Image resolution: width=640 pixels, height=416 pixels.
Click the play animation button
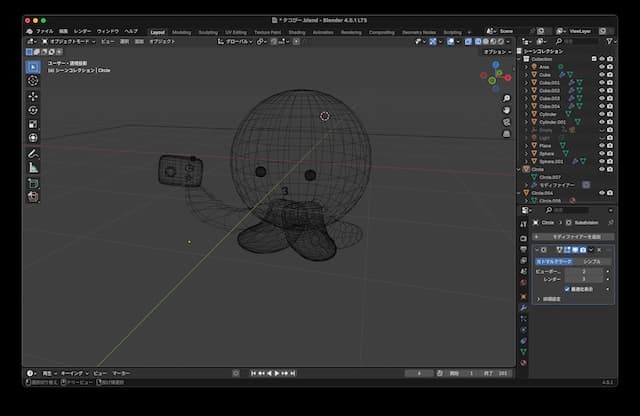(277, 373)
